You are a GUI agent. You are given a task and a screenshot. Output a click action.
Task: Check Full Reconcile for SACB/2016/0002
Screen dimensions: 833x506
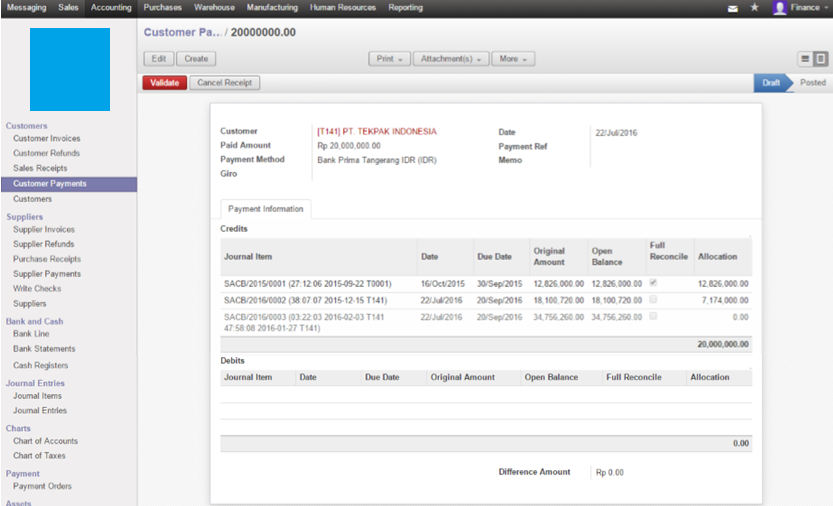653,300
